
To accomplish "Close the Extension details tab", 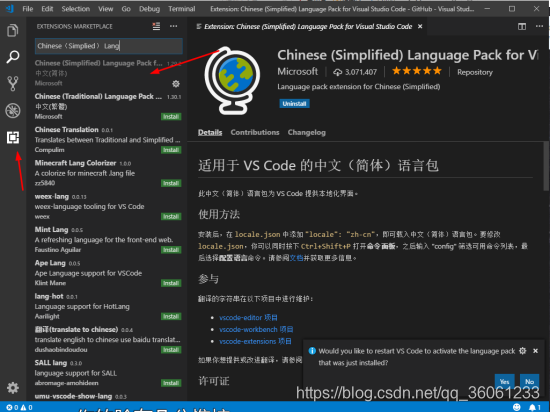I will coord(420,26).
